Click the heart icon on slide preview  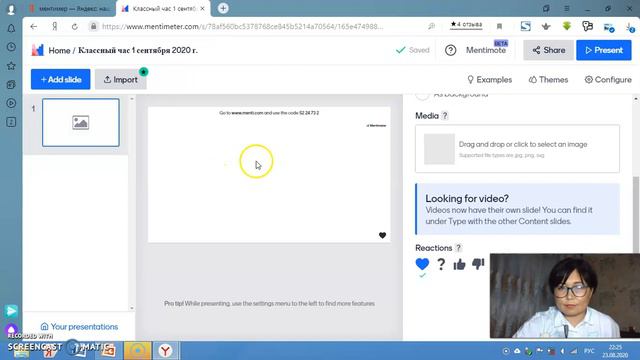(x=382, y=235)
